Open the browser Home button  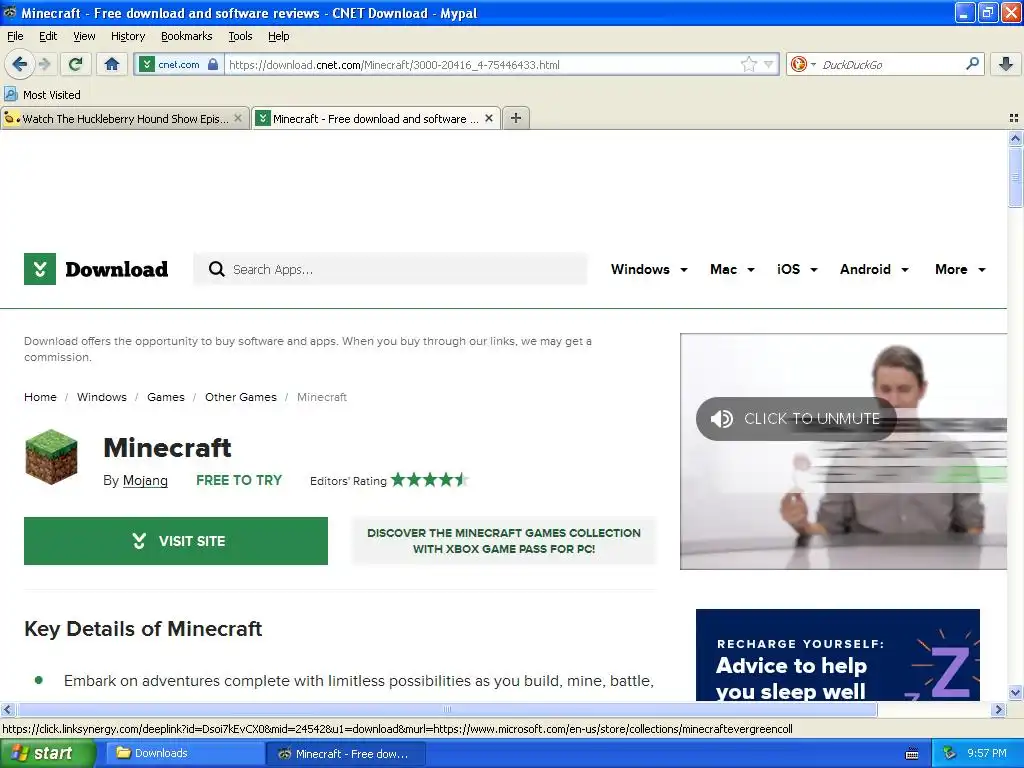(x=112, y=64)
